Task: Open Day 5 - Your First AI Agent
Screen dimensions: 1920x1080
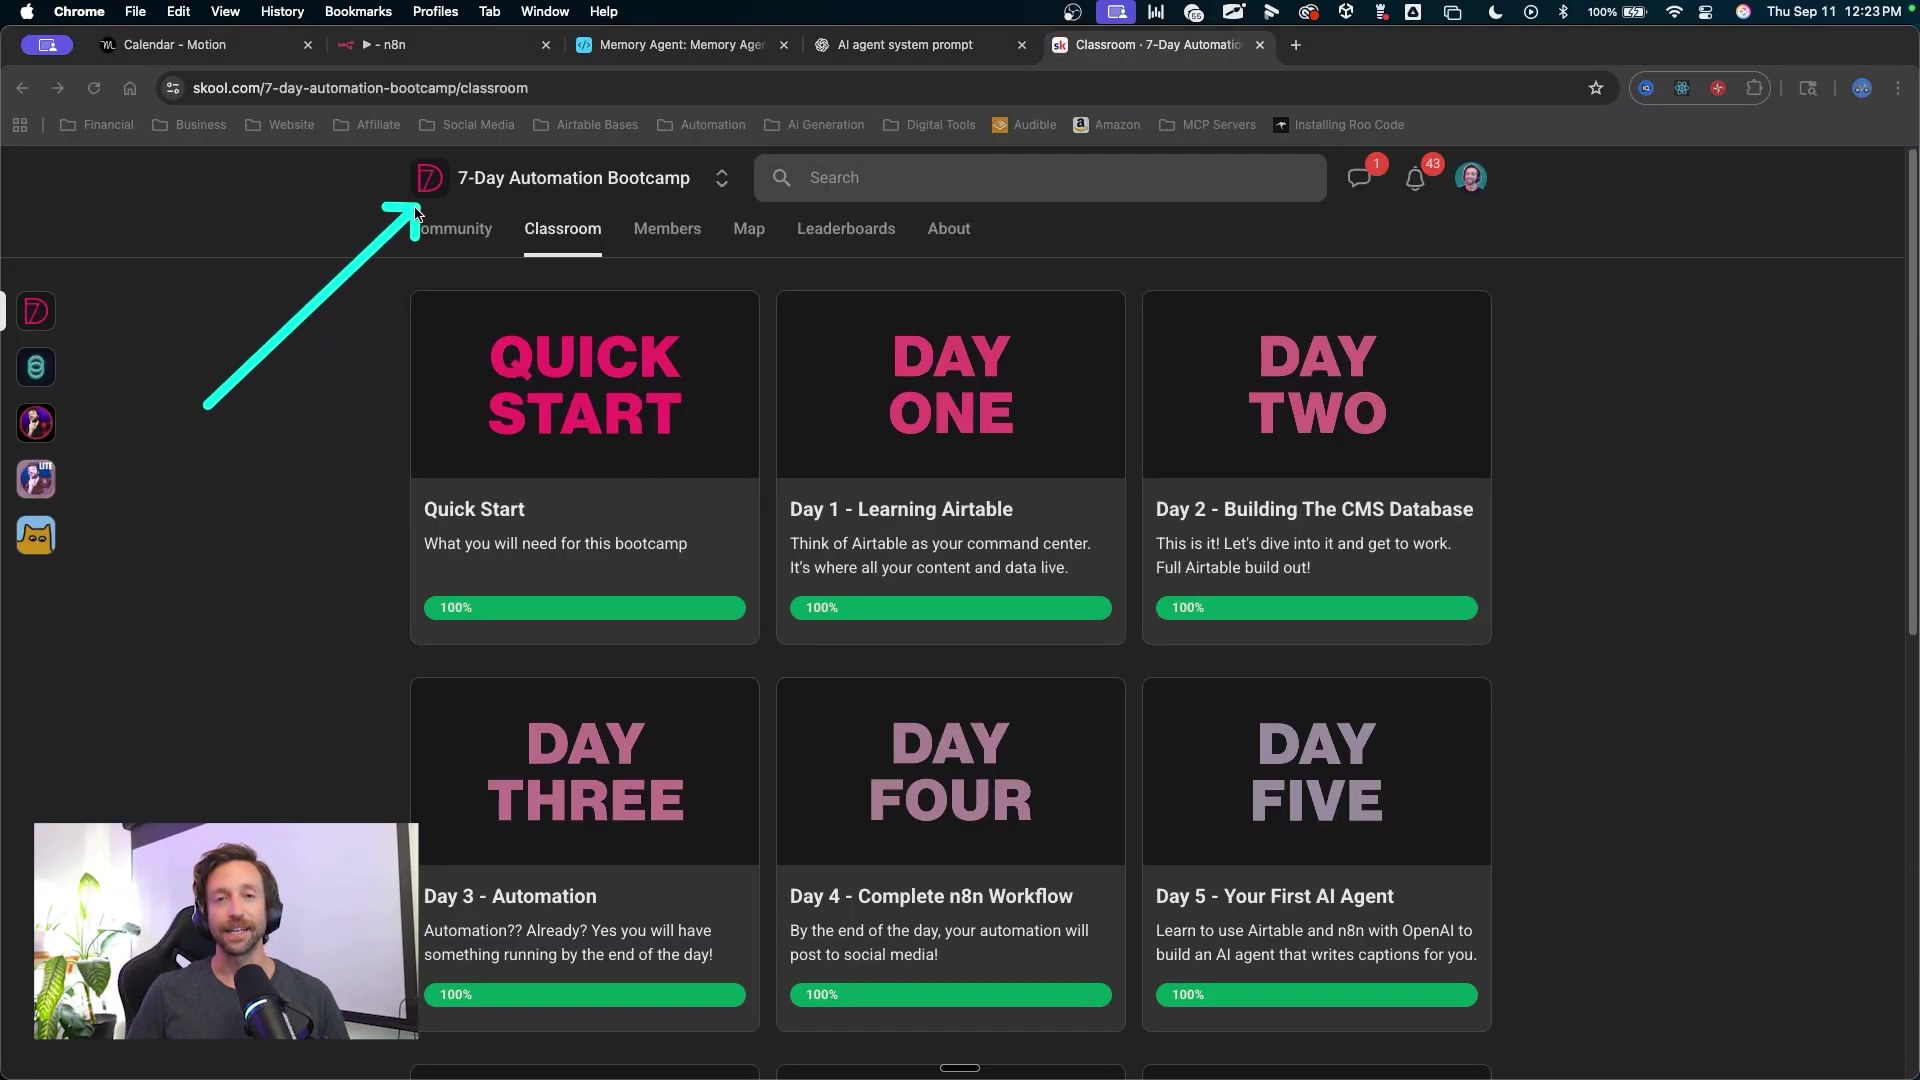Action: [1274, 896]
